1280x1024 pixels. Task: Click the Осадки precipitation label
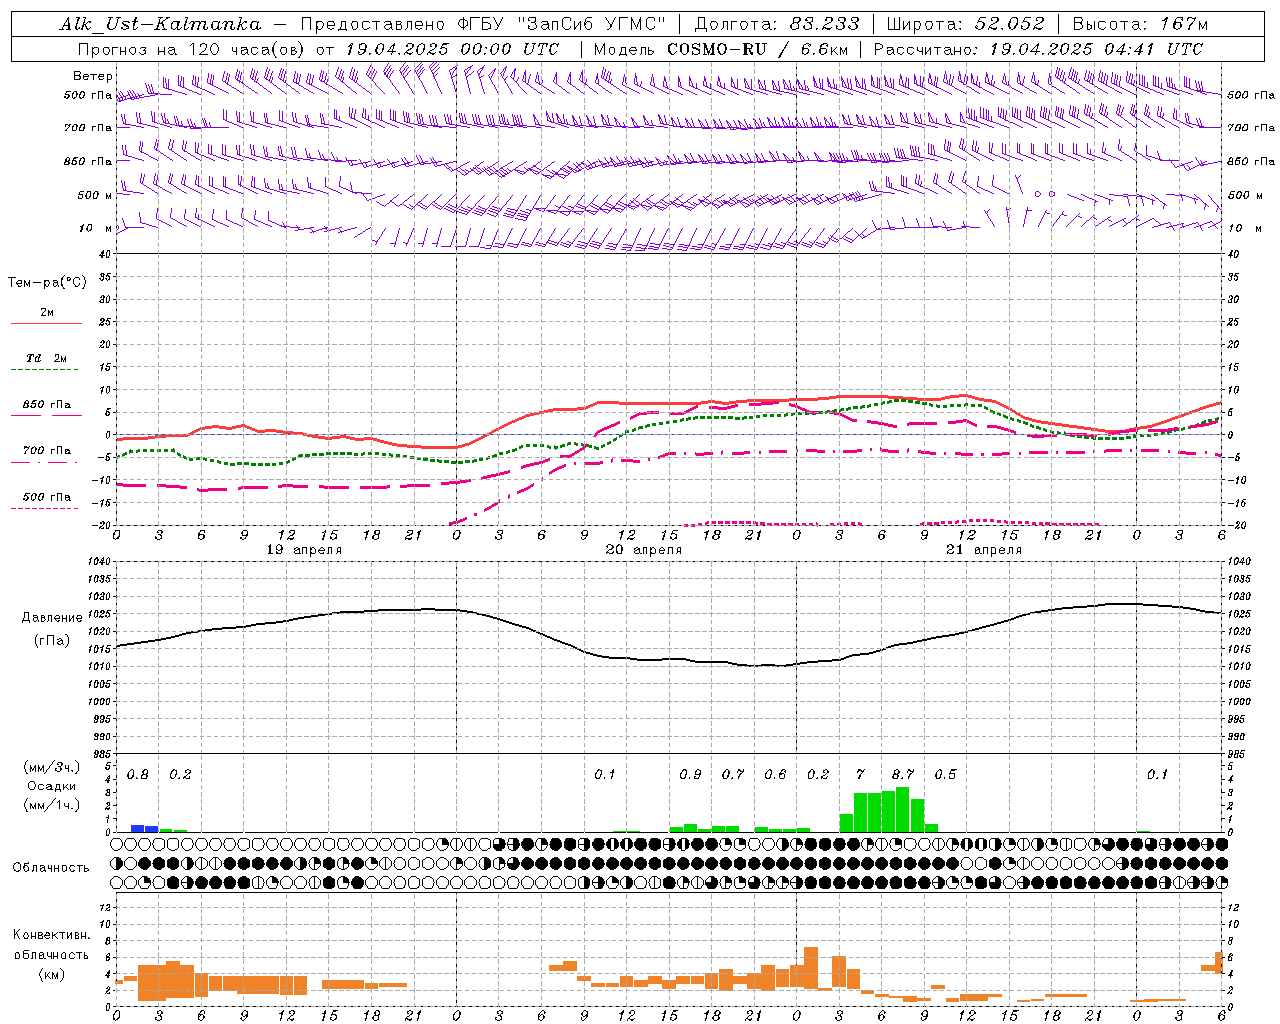[x=51, y=786]
